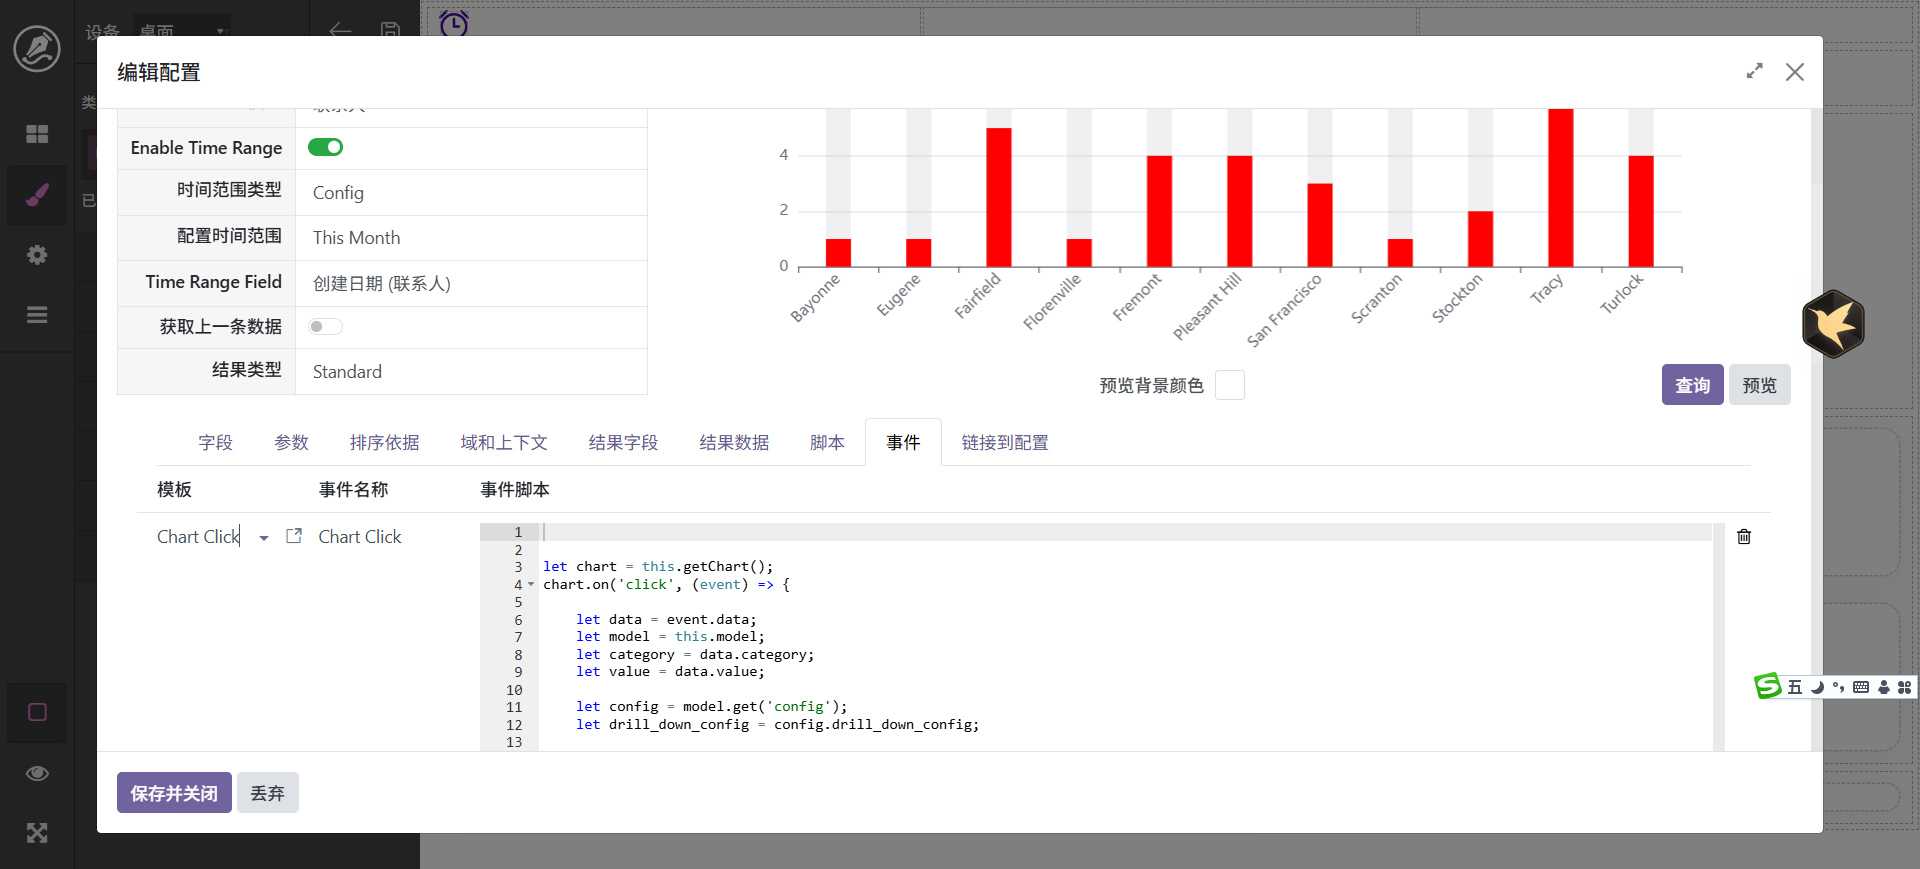Expand the edit configuration dialog to fullscreen
Viewport: 1920px width, 869px height.
coord(1754,72)
